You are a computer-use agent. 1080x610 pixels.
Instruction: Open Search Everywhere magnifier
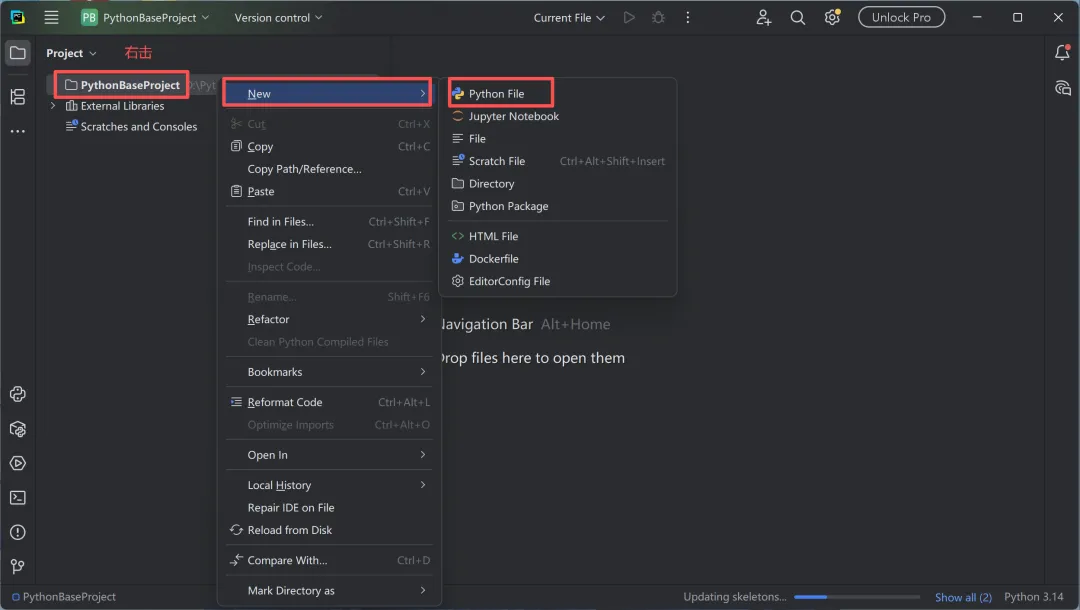click(x=798, y=18)
